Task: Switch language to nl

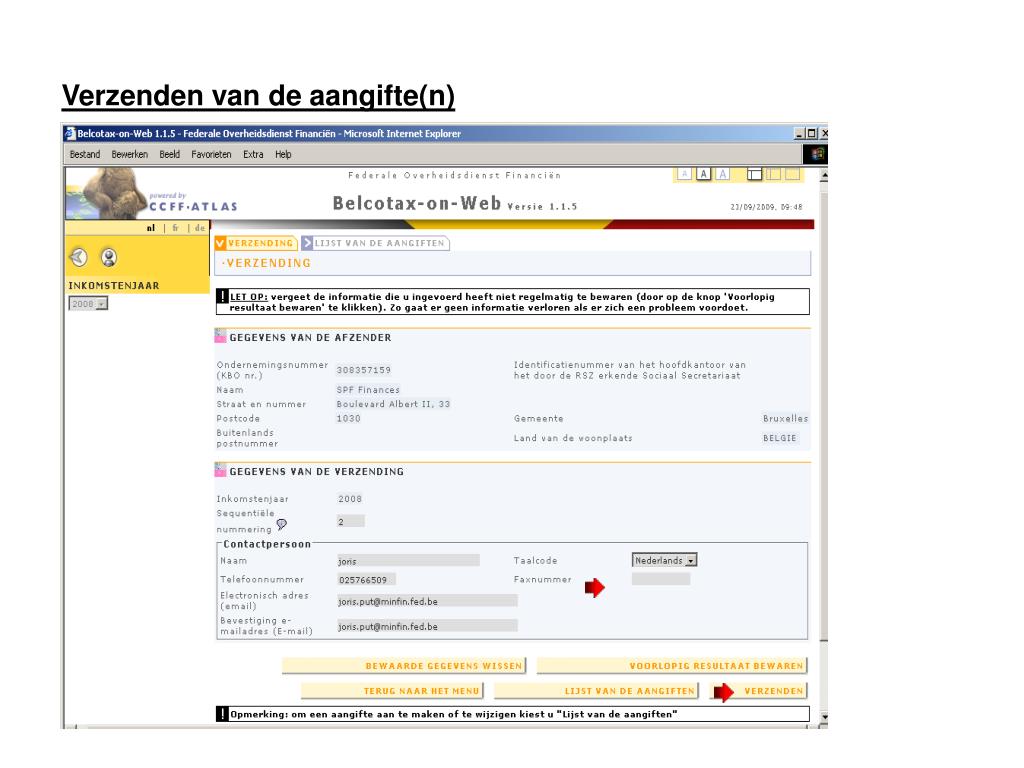Action: click(x=151, y=228)
